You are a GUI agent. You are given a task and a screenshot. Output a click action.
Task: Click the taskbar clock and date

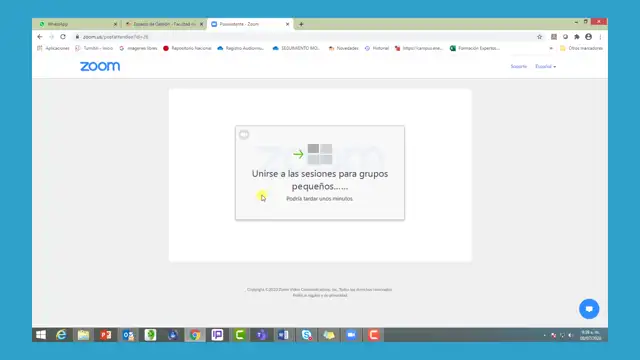point(590,335)
